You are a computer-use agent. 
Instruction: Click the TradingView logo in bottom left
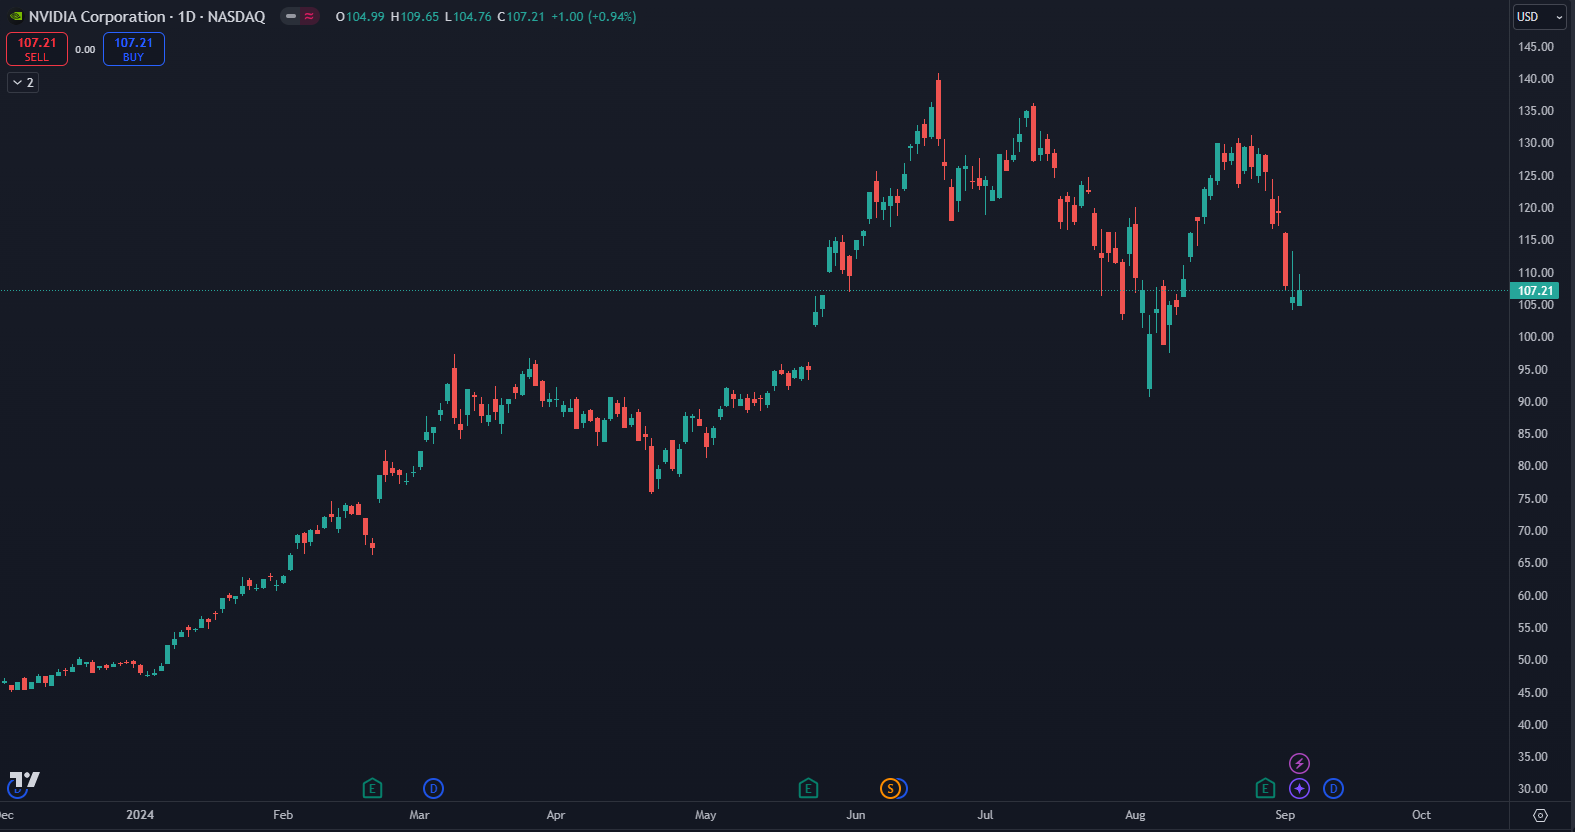coord(24,780)
